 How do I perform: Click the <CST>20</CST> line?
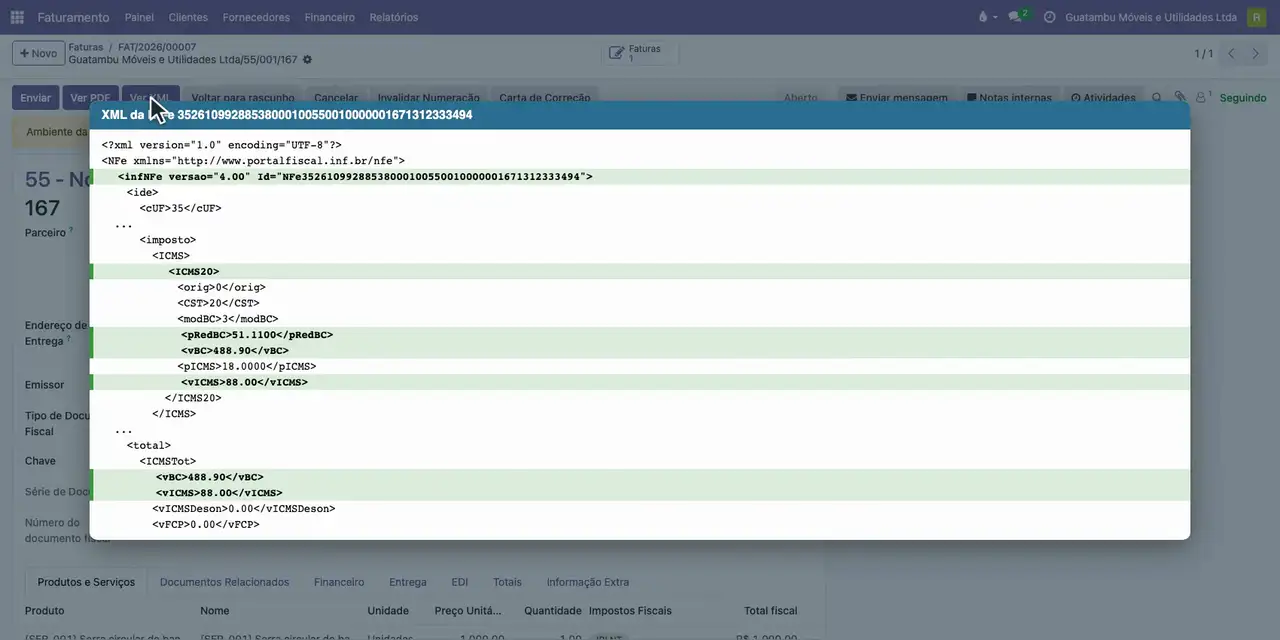click(219, 303)
